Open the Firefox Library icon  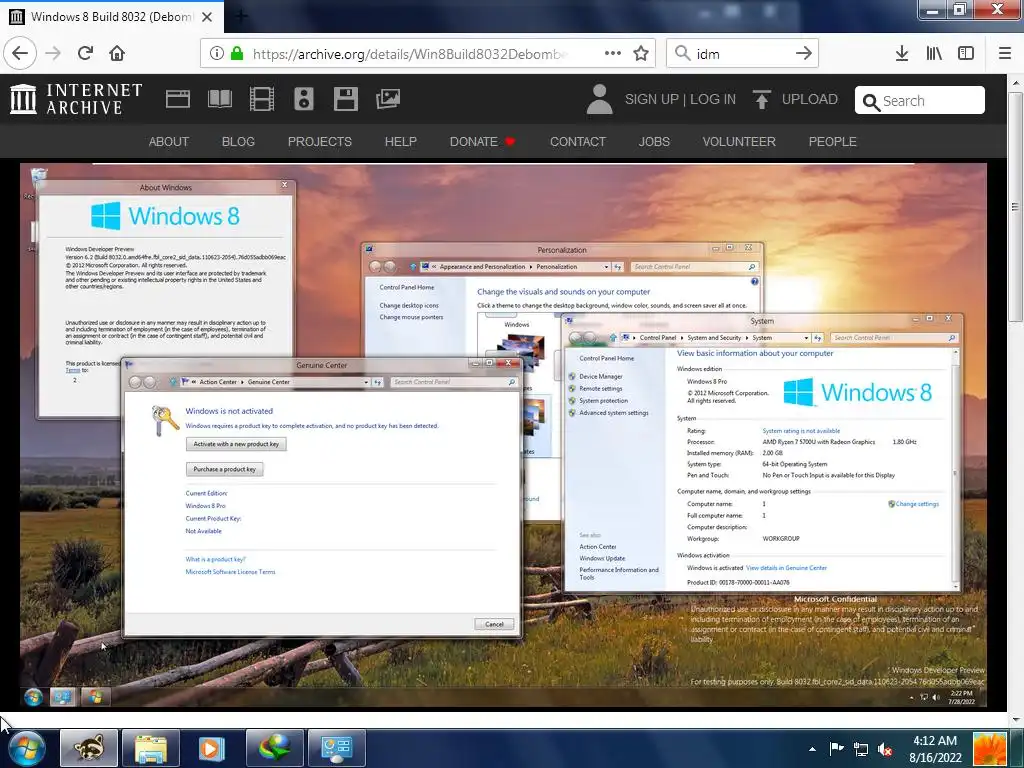click(934, 53)
